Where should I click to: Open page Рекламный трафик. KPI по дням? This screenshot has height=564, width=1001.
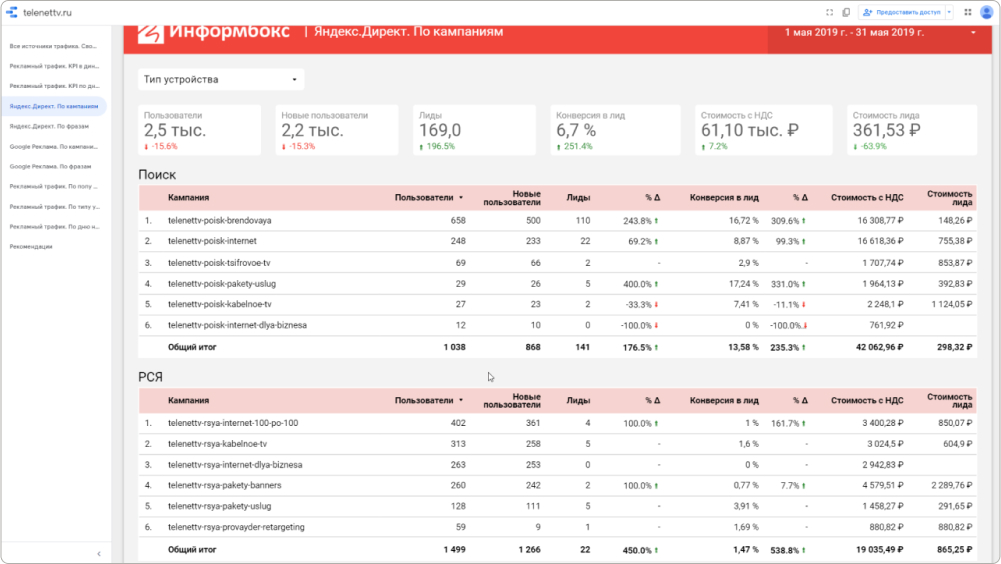click(x=54, y=86)
